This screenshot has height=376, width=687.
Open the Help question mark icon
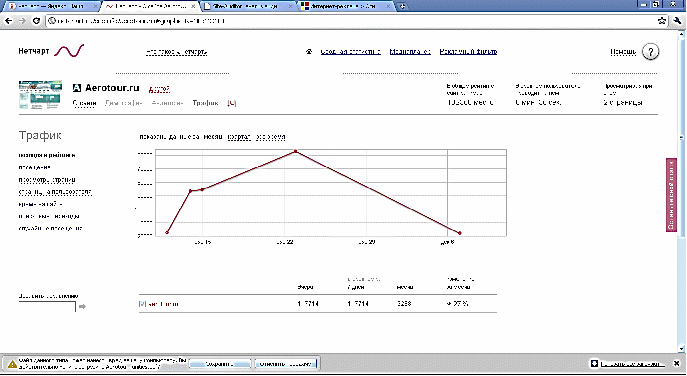tap(650, 52)
